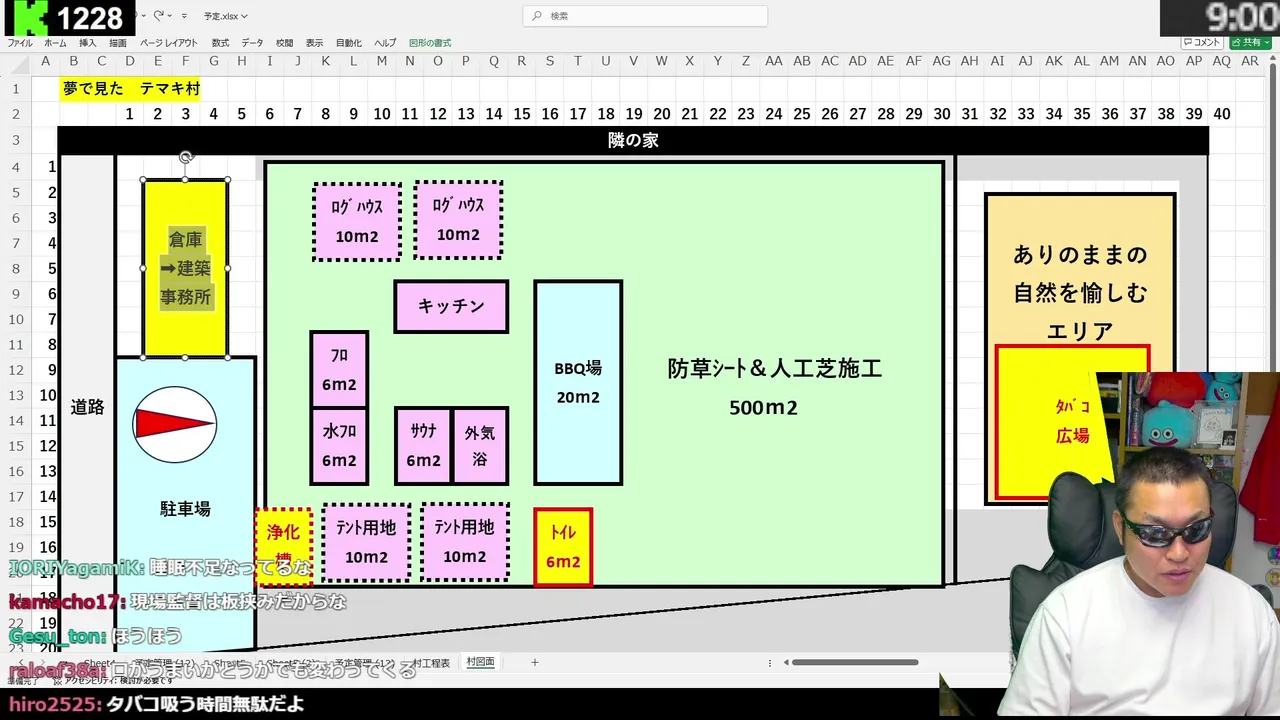Switch to the 村図面 sheet tab
The width and height of the screenshot is (1280, 720).
(480, 662)
